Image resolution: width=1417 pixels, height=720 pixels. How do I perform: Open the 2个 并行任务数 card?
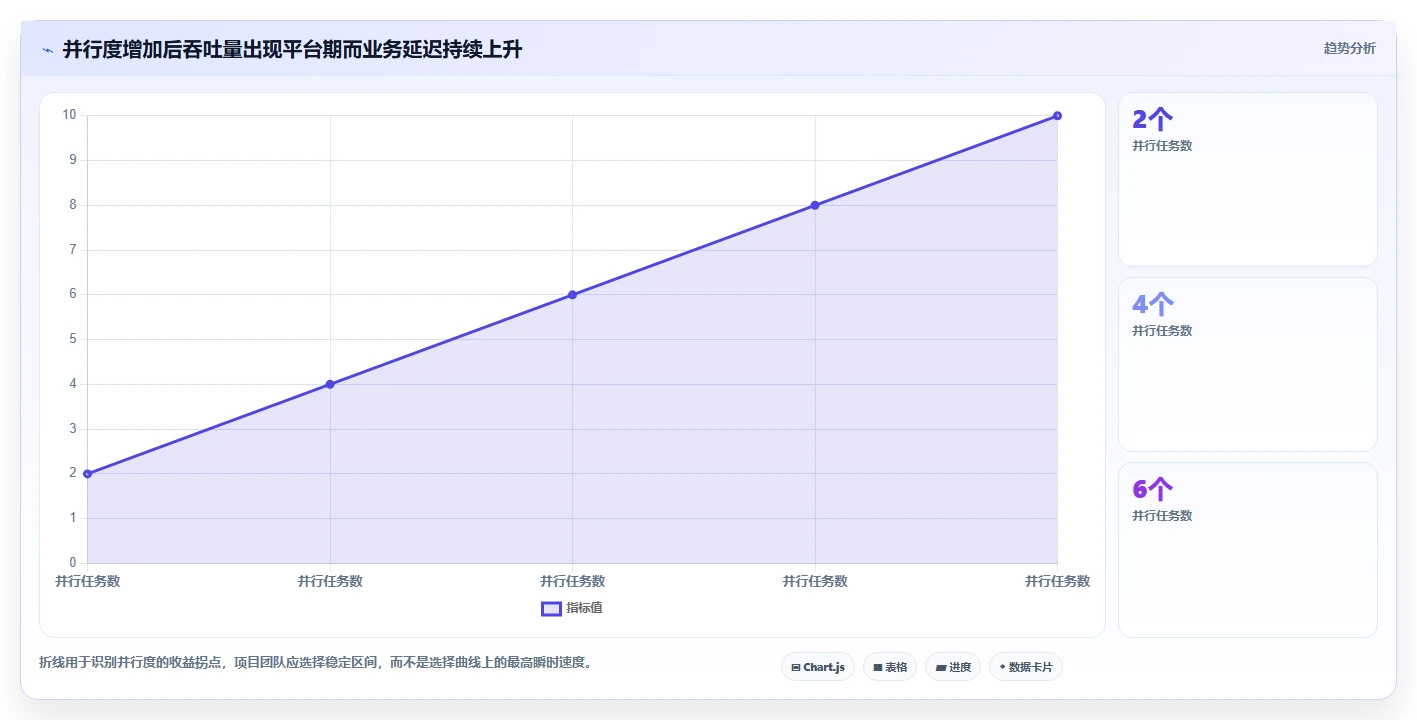pyautogui.click(x=1248, y=180)
